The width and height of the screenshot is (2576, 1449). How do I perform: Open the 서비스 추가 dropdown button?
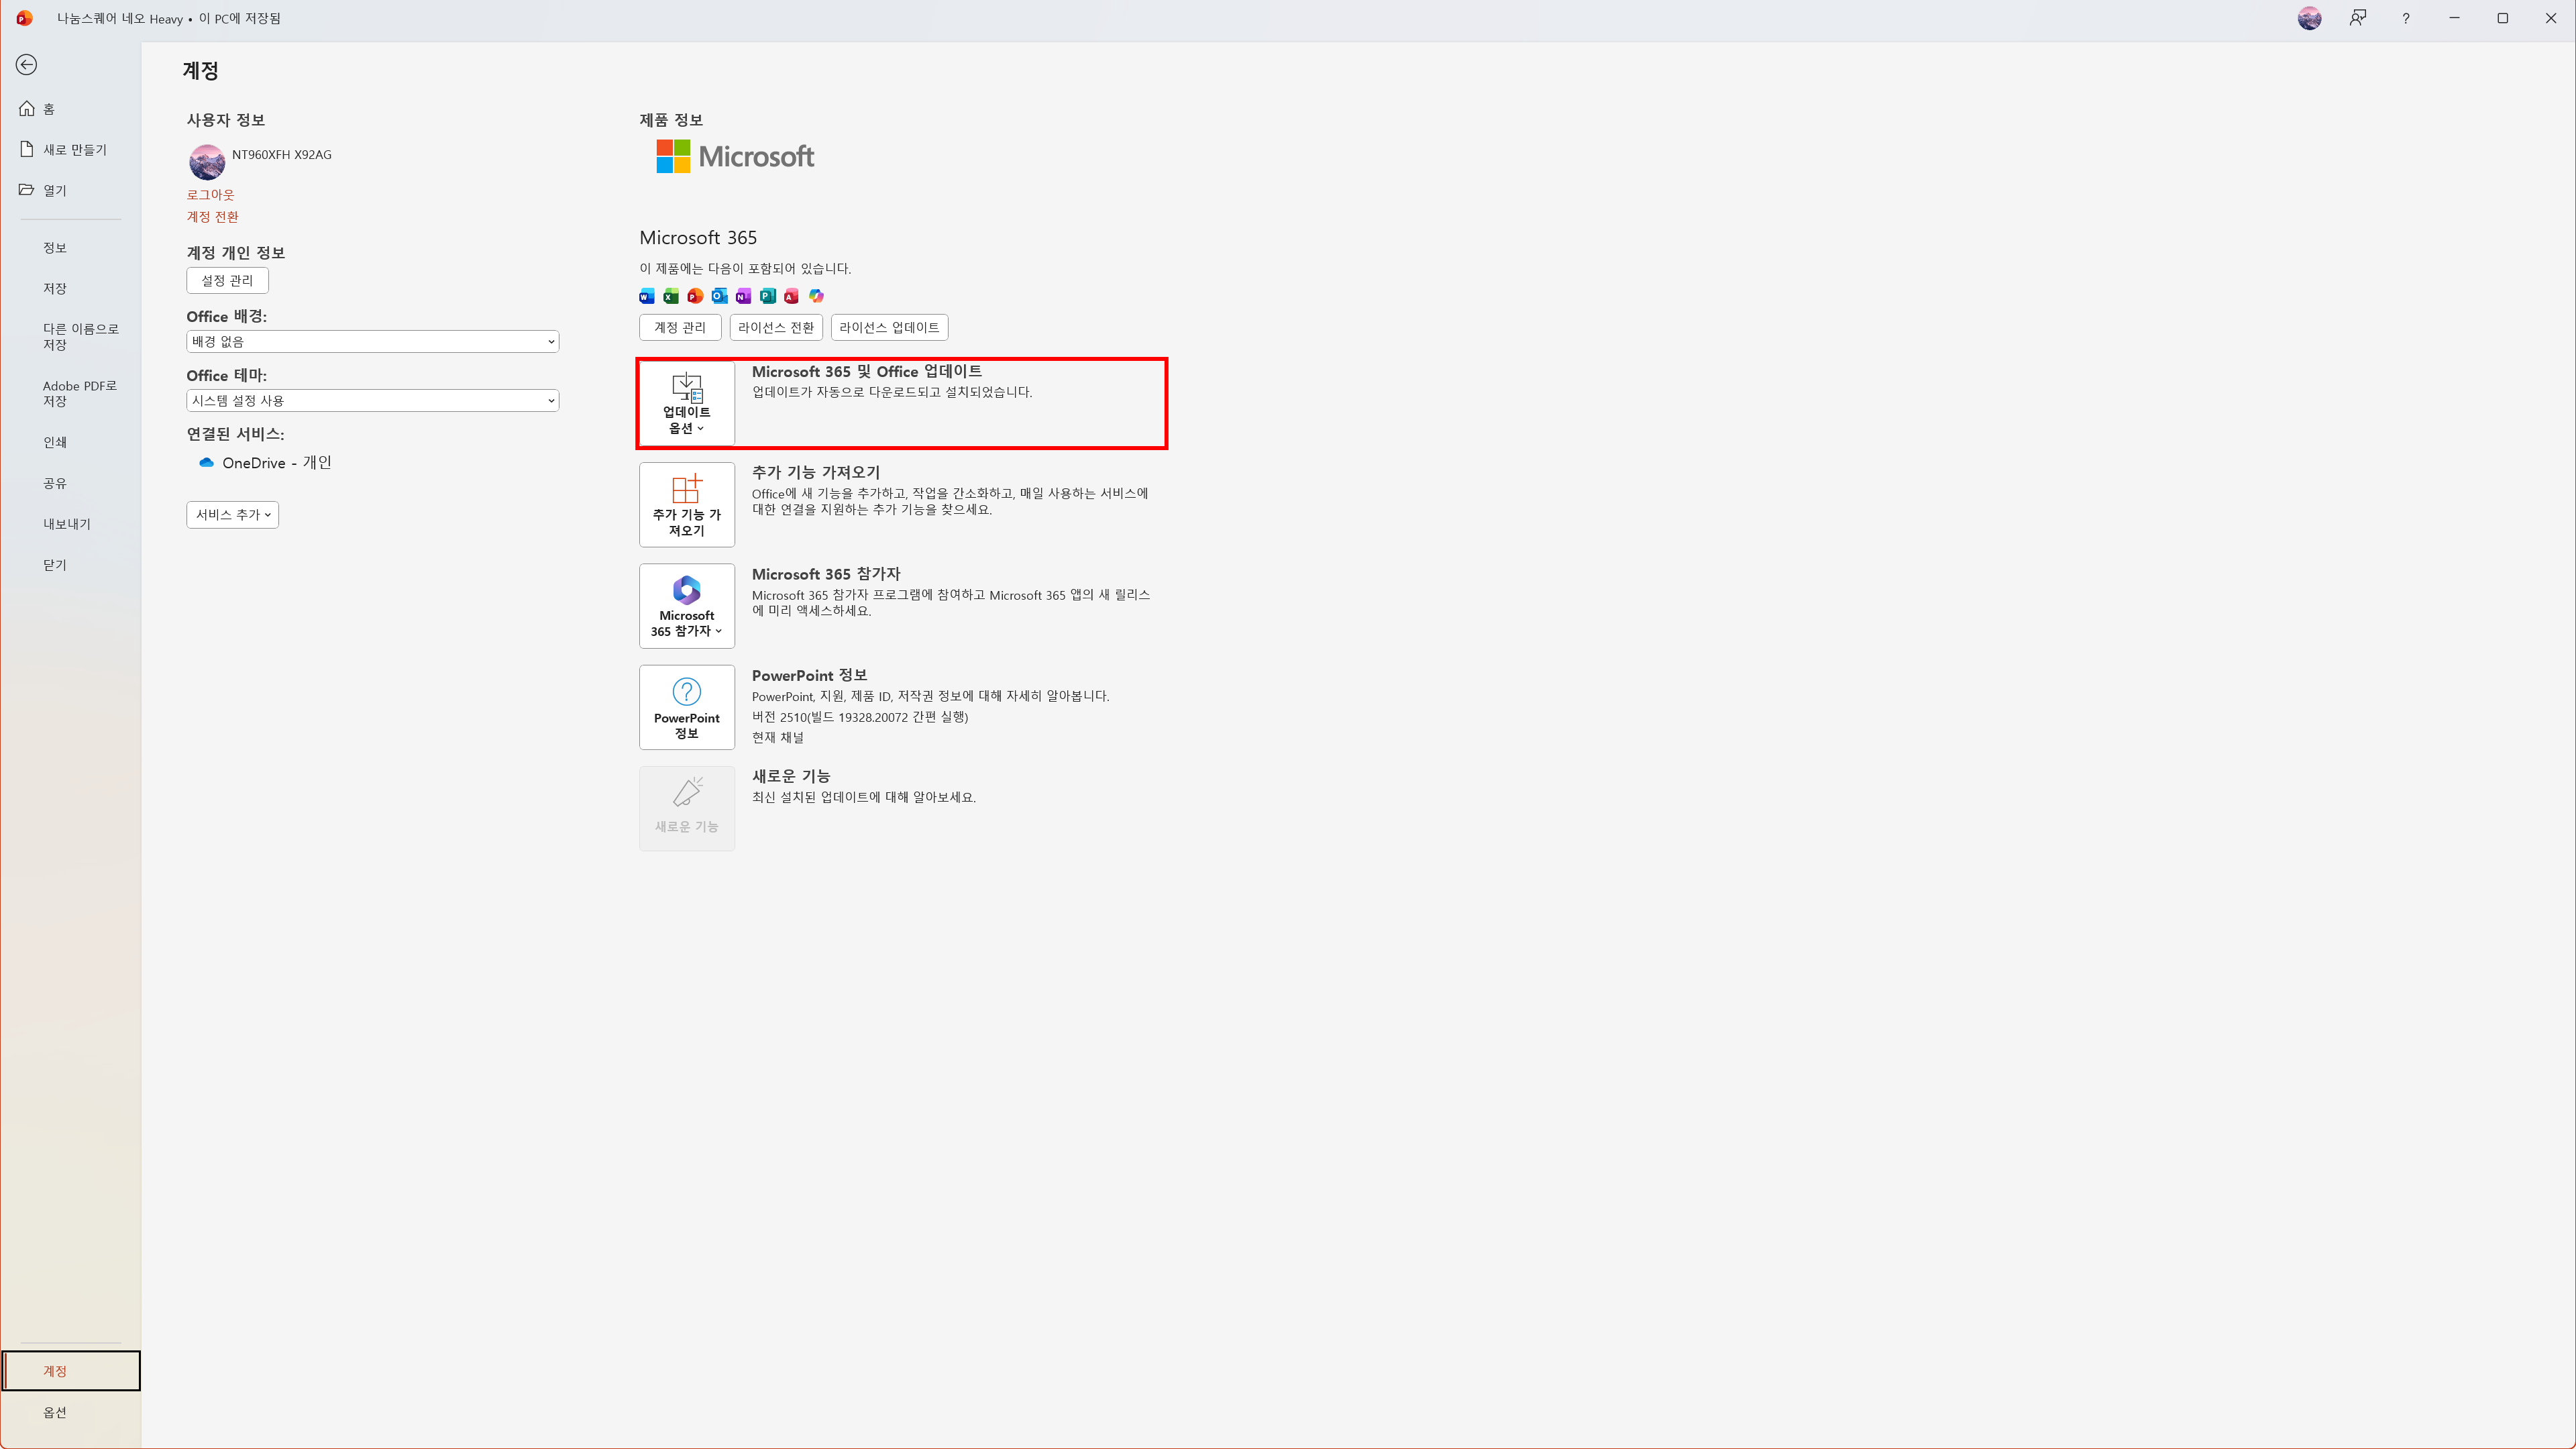coord(232,515)
